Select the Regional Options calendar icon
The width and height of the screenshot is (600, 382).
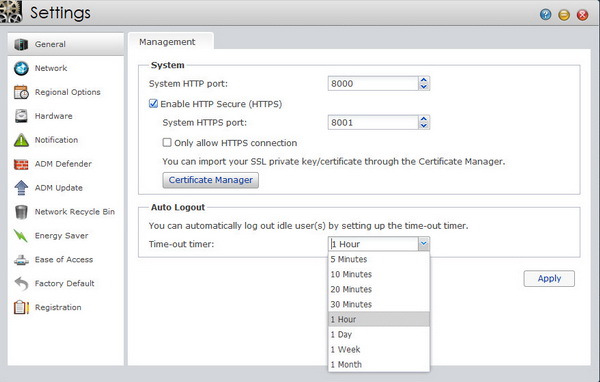tap(21, 92)
